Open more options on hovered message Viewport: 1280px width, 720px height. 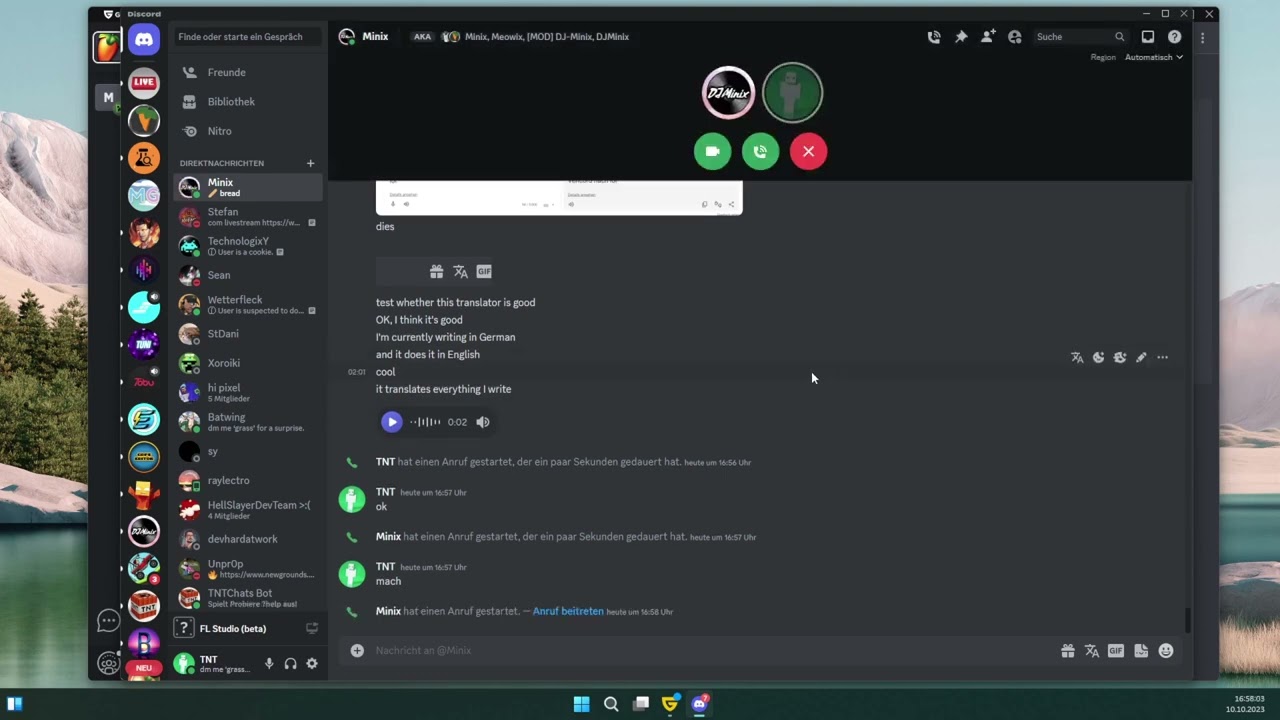click(1162, 357)
